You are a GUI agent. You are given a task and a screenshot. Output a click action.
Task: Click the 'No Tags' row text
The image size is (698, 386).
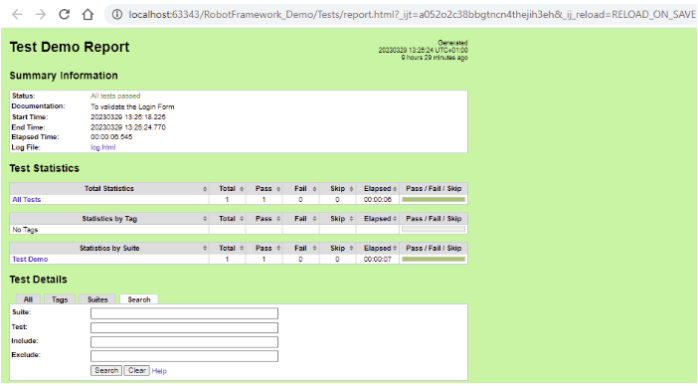(x=25, y=230)
